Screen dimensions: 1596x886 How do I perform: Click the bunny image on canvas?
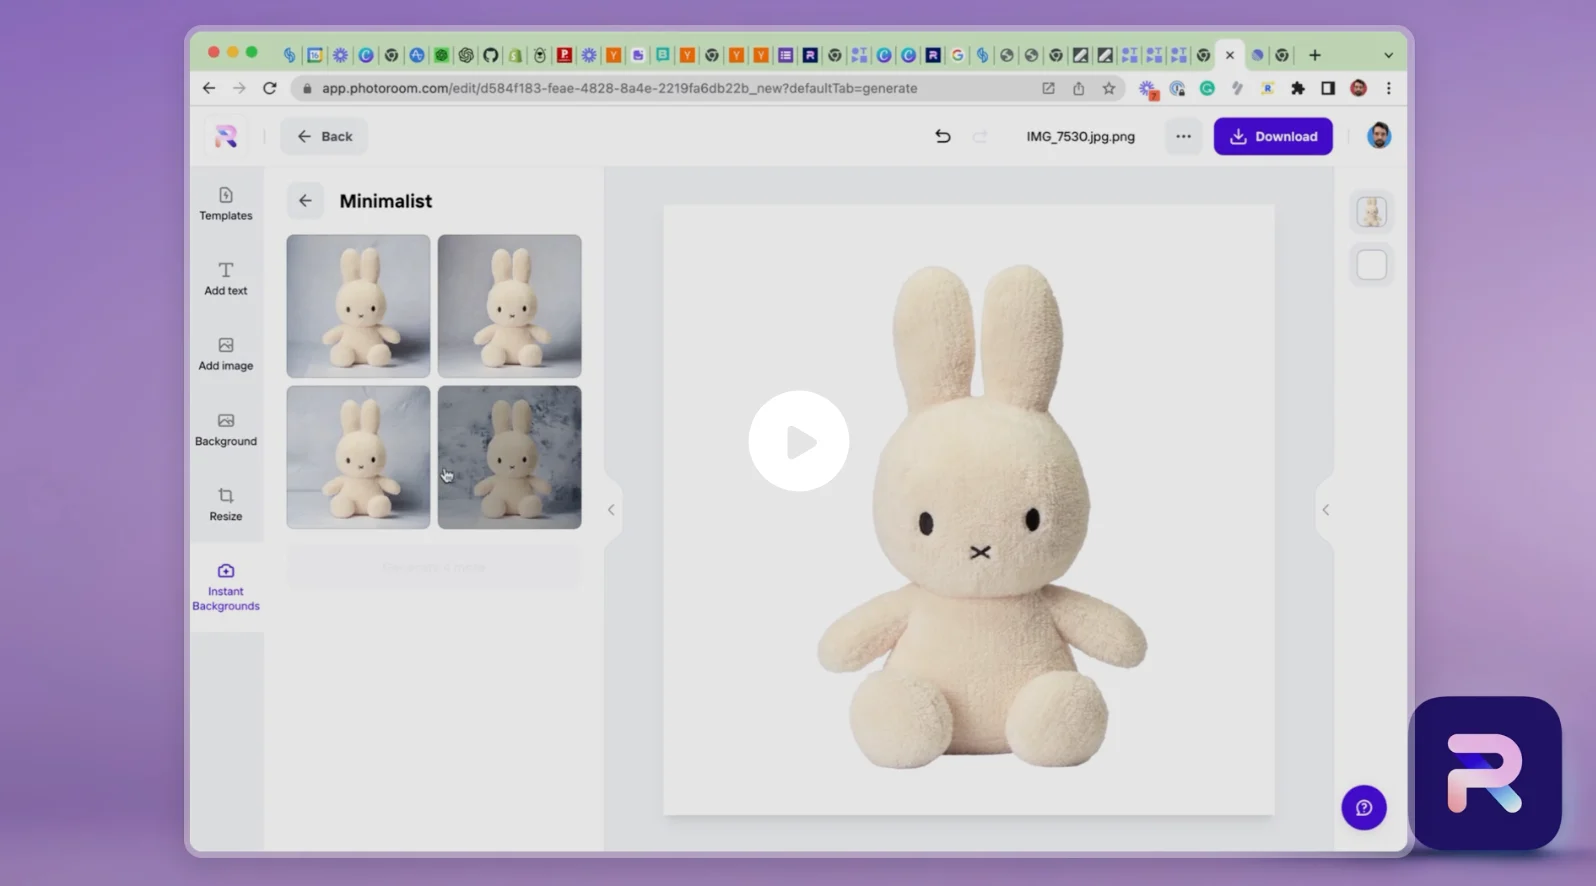(x=981, y=517)
